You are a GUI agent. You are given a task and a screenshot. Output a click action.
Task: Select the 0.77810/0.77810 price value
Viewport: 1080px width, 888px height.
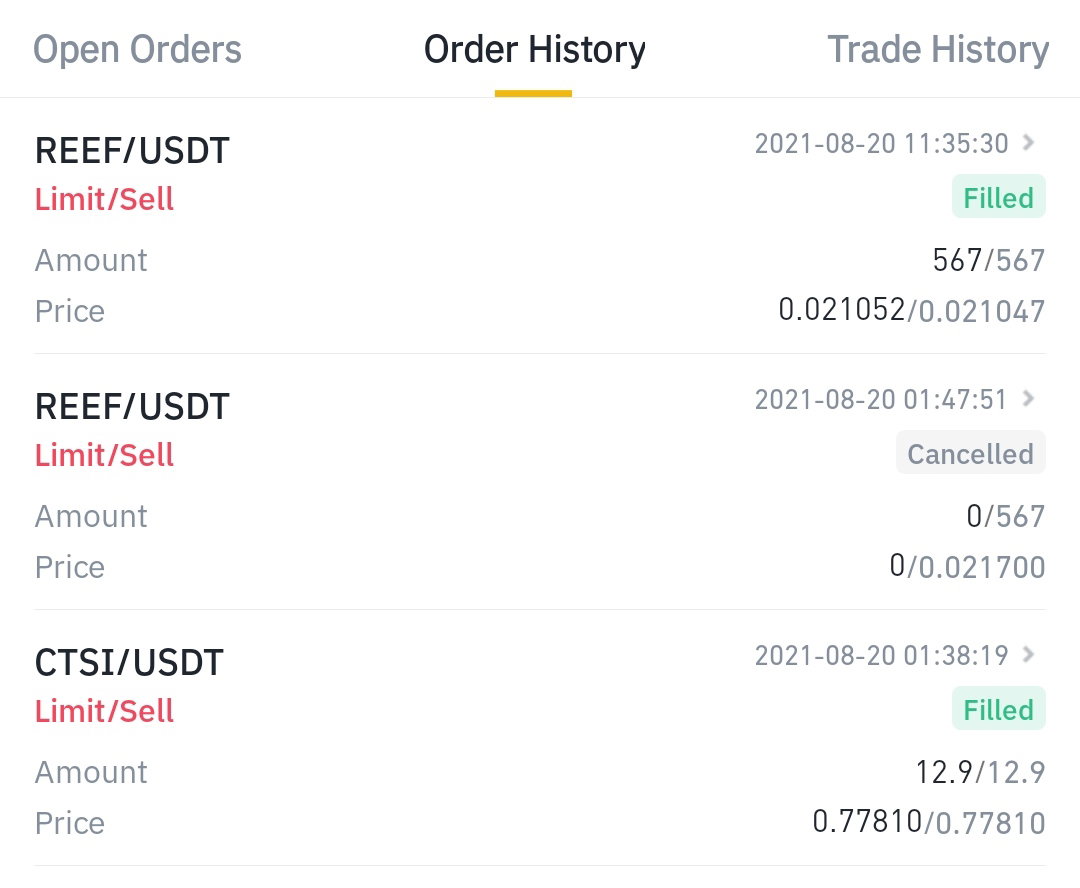(x=929, y=822)
